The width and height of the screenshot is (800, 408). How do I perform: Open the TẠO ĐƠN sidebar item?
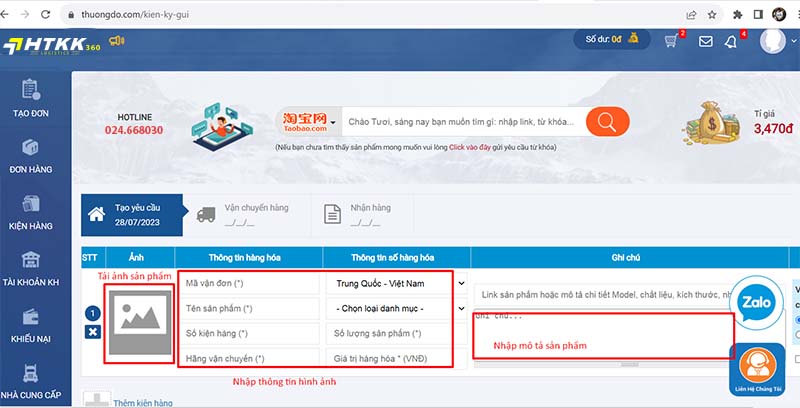click(x=31, y=99)
